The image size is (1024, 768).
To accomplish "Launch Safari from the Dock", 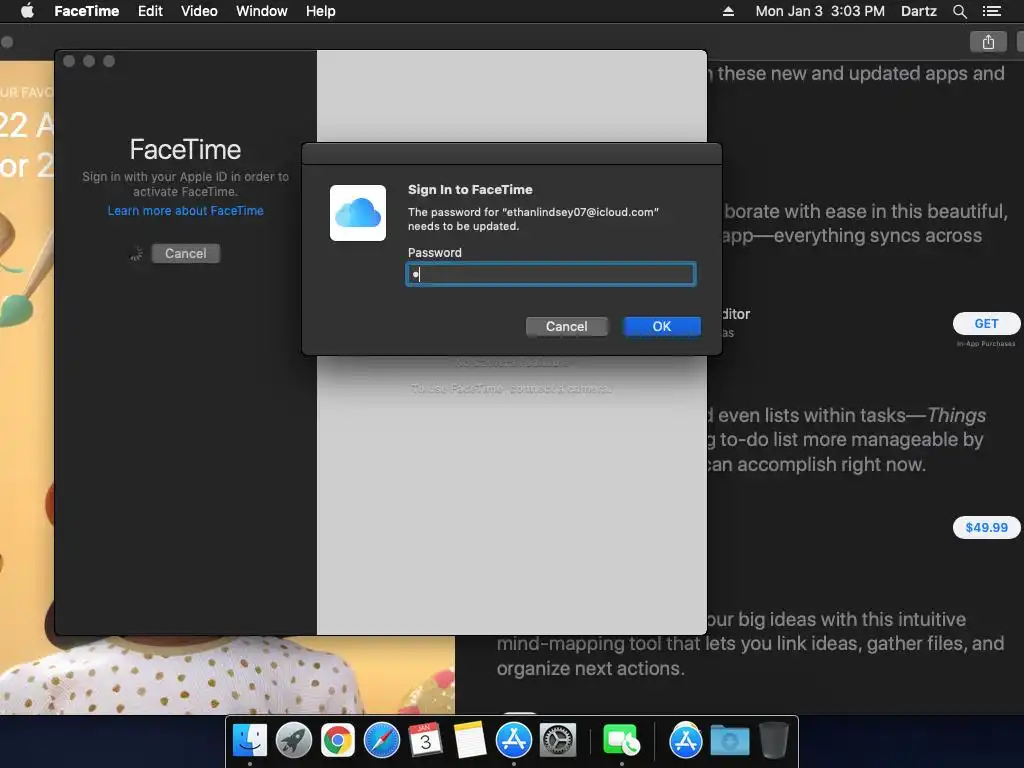I will tap(381, 740).
